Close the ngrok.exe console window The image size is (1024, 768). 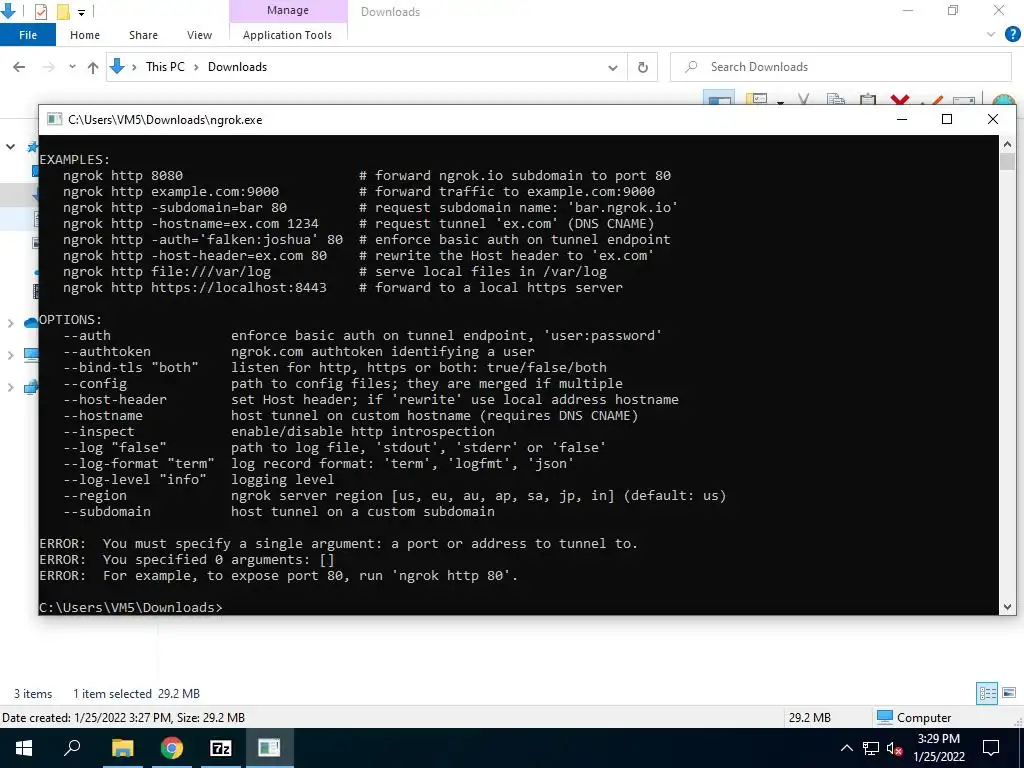click(x=993, y=119)
